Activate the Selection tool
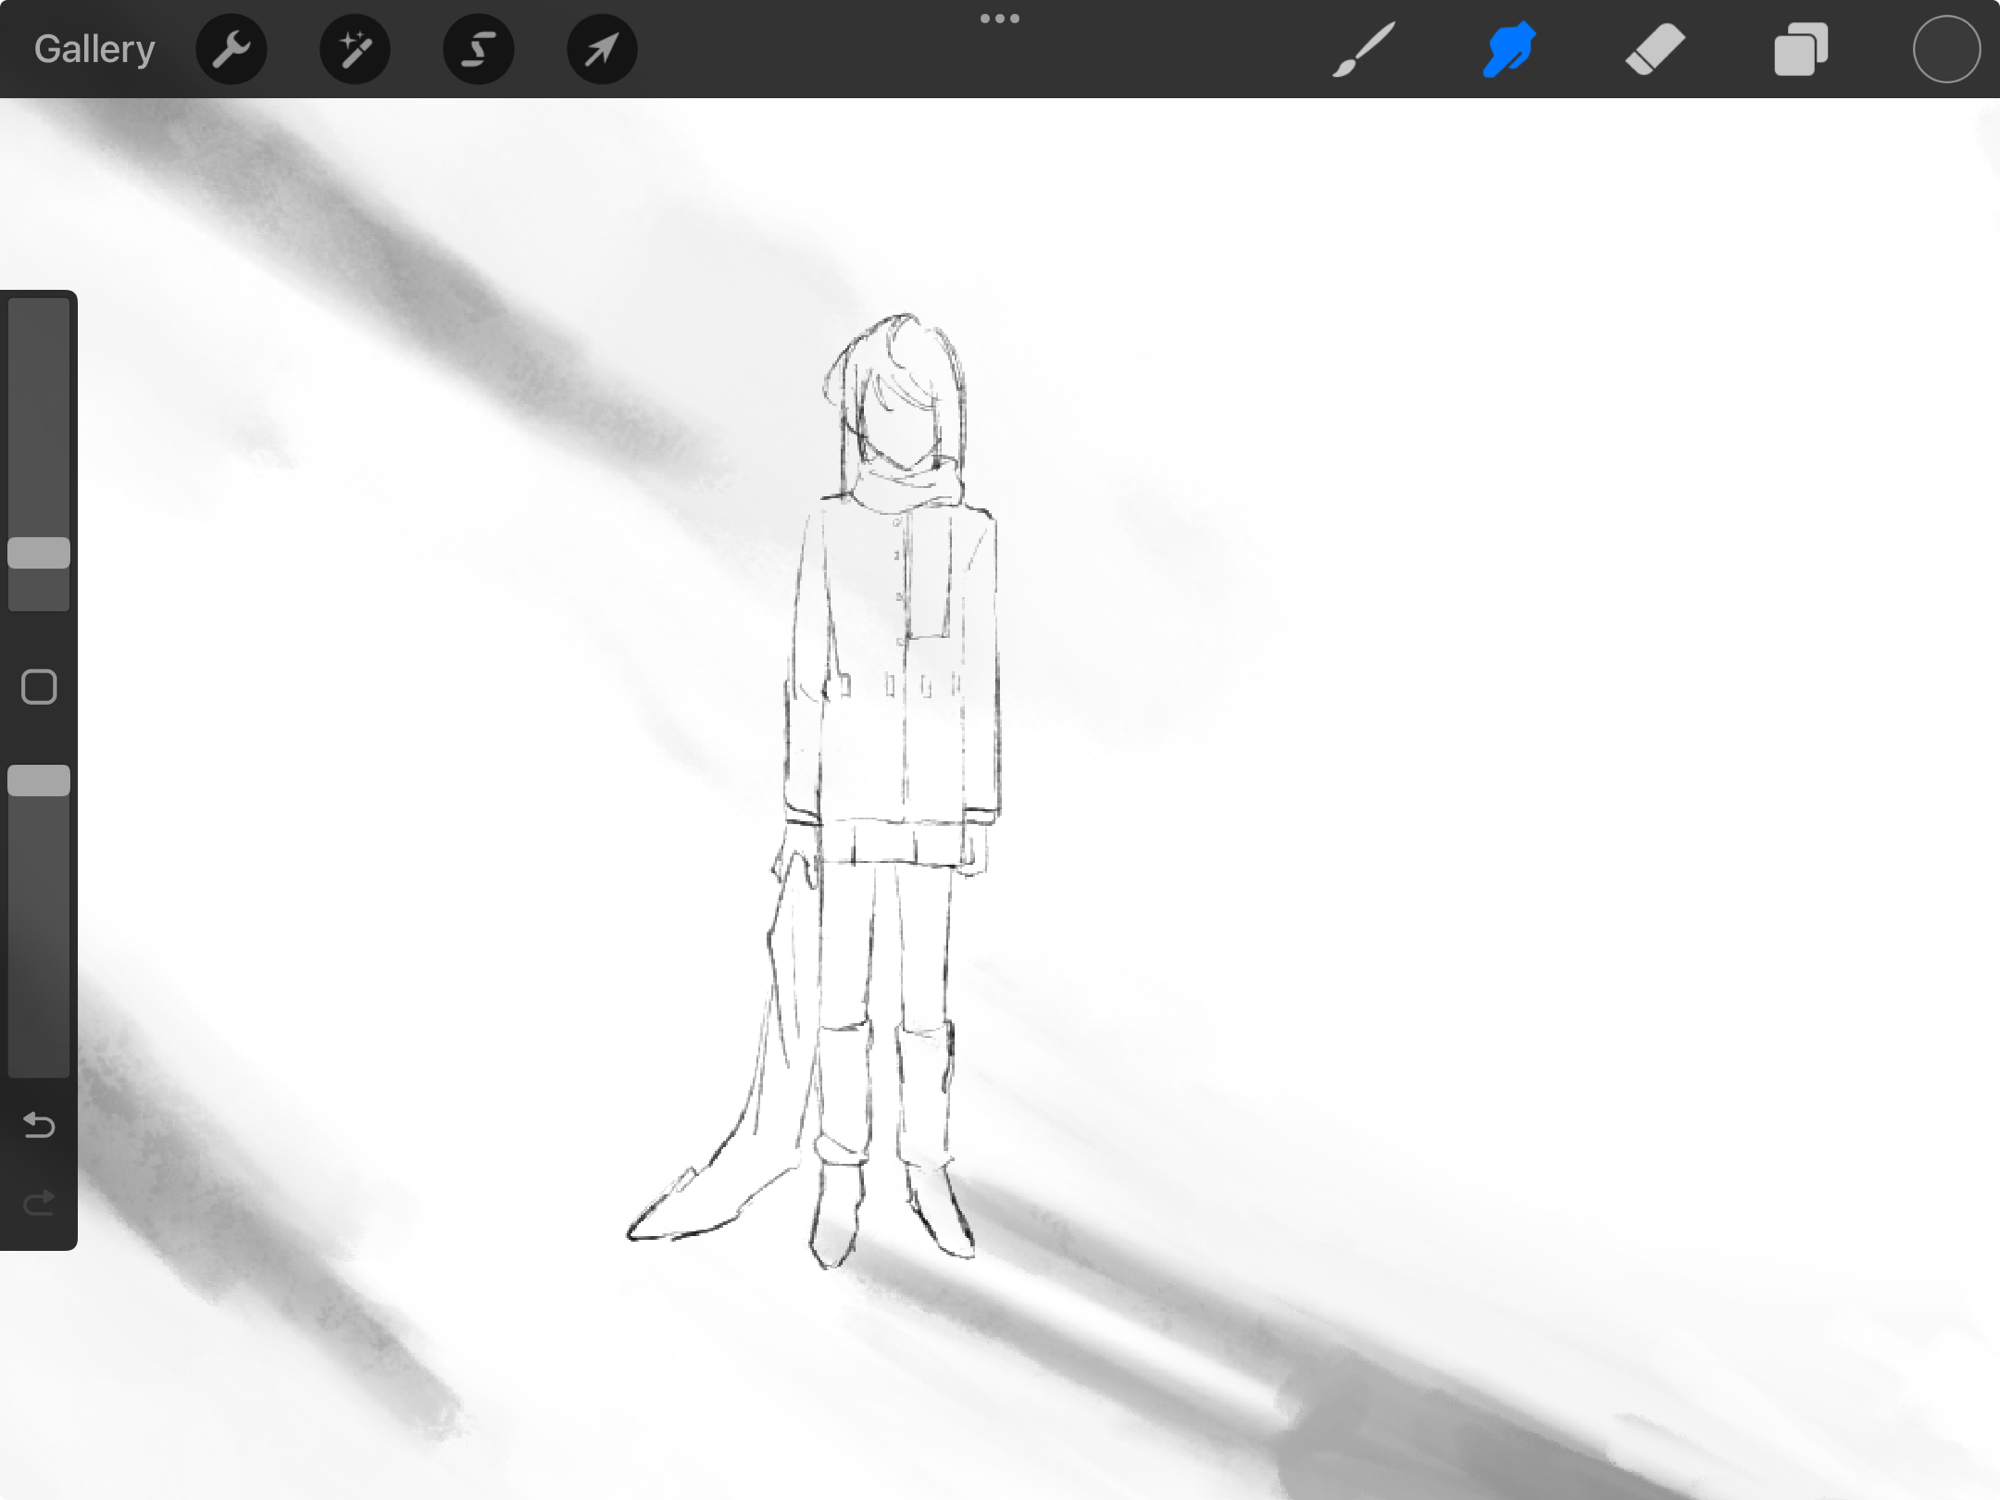Screen dimensions: 2000x1500 pos(478,49)
